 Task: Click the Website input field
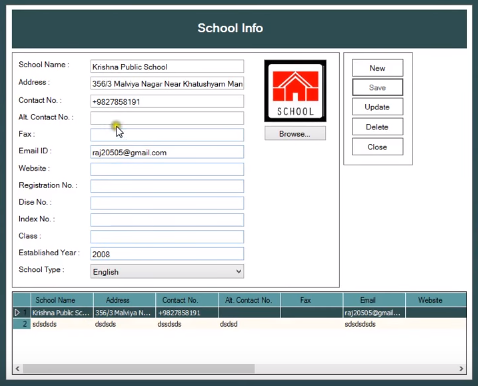click(167, 169)
